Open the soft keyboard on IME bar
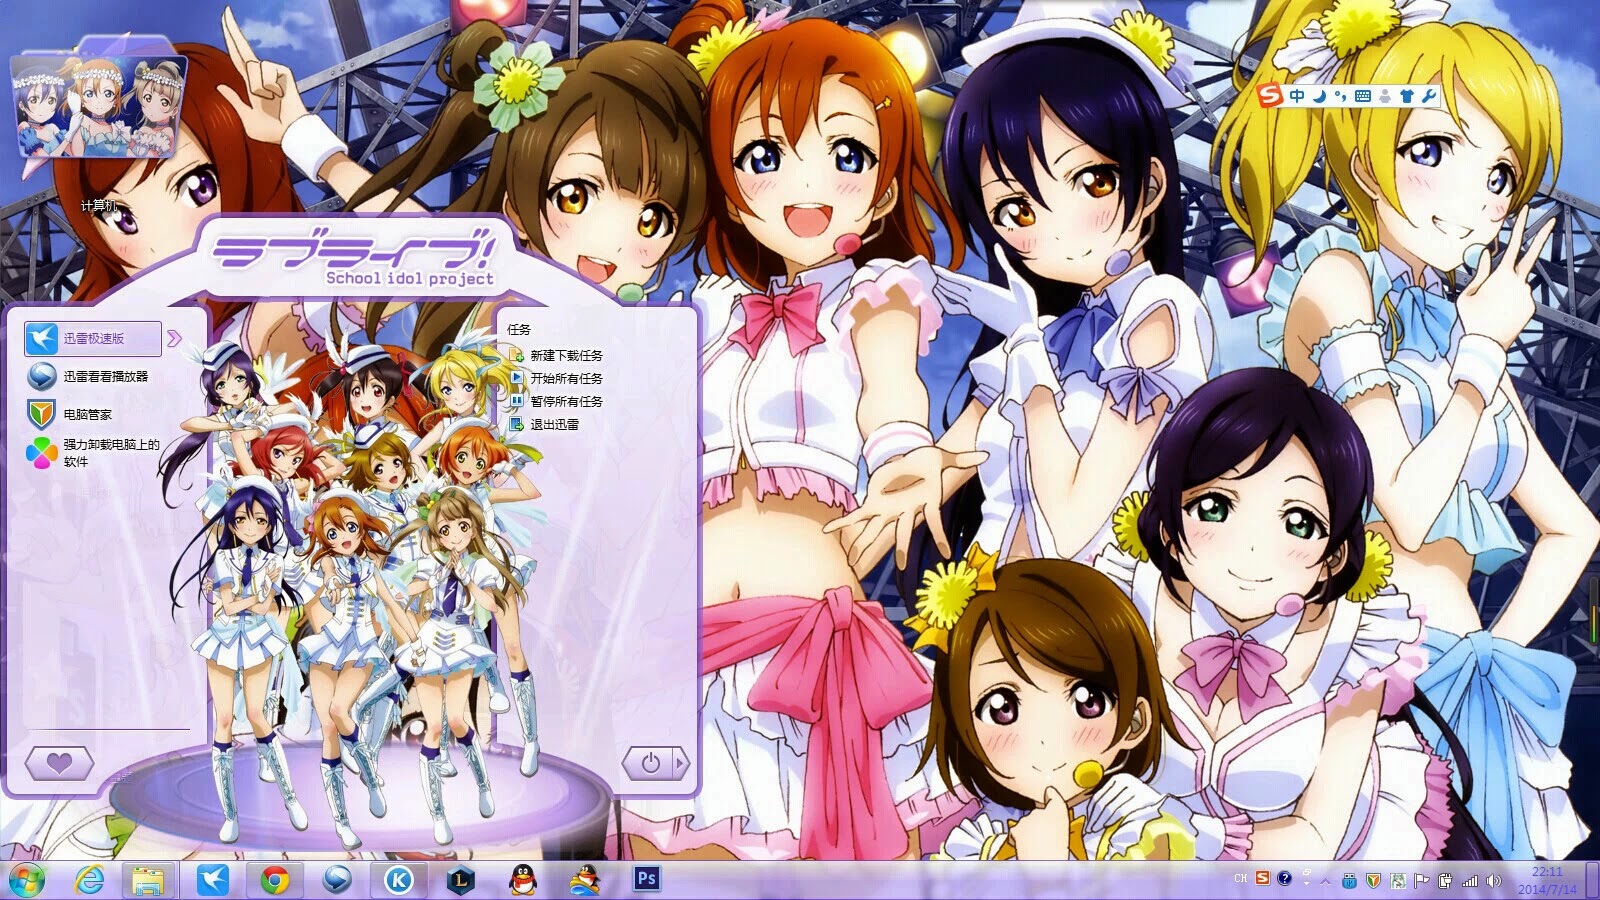Screen dimensions: 1600x900 click(1362, 96)
